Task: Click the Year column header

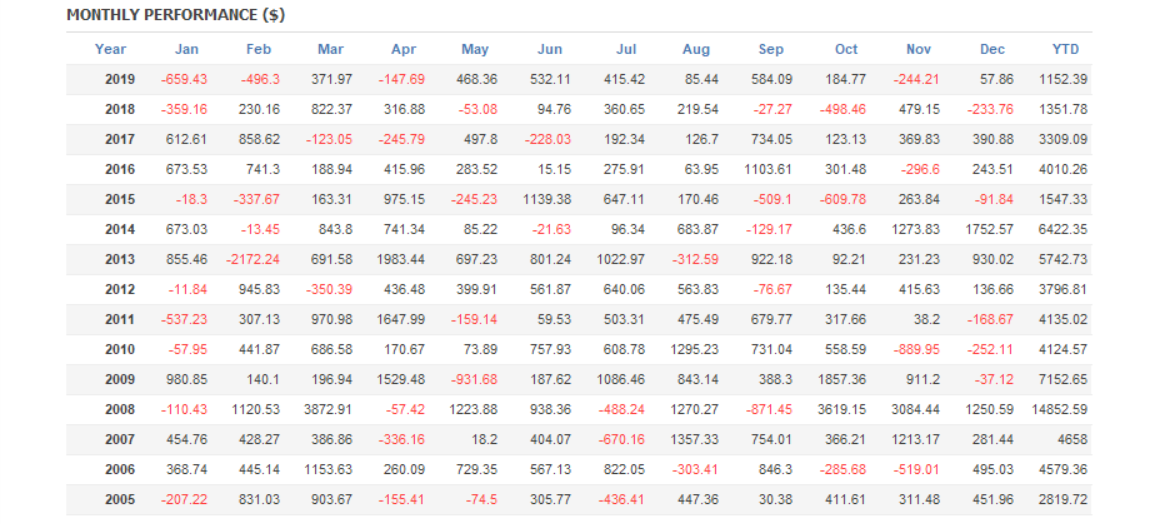Action: click(x=110, y=49)
